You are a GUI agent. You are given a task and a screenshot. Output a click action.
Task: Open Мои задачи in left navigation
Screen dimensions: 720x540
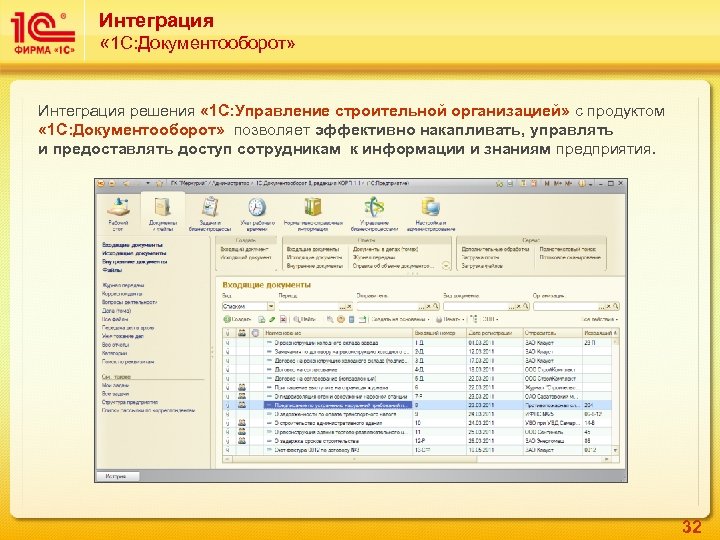[x=115, y=385]
